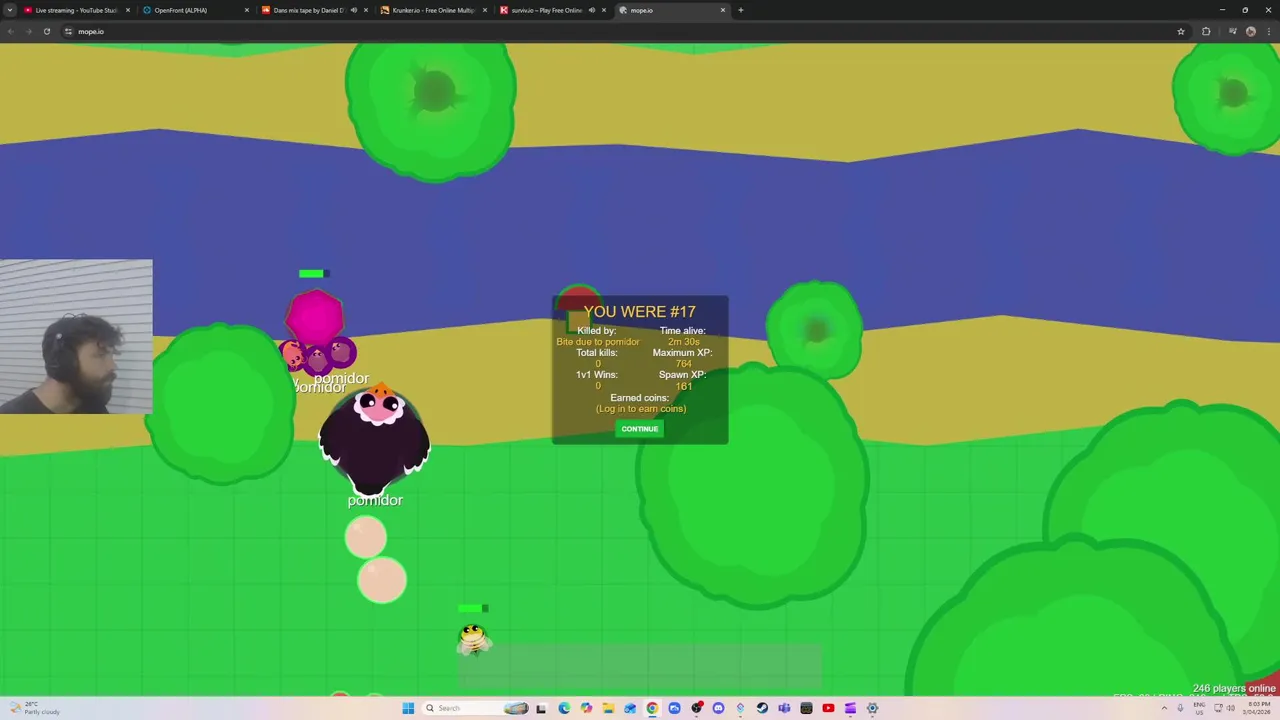Open a new browser tab with plus
The height and width of the screenshot is (720, 1280).
click(x=741, y=10)
